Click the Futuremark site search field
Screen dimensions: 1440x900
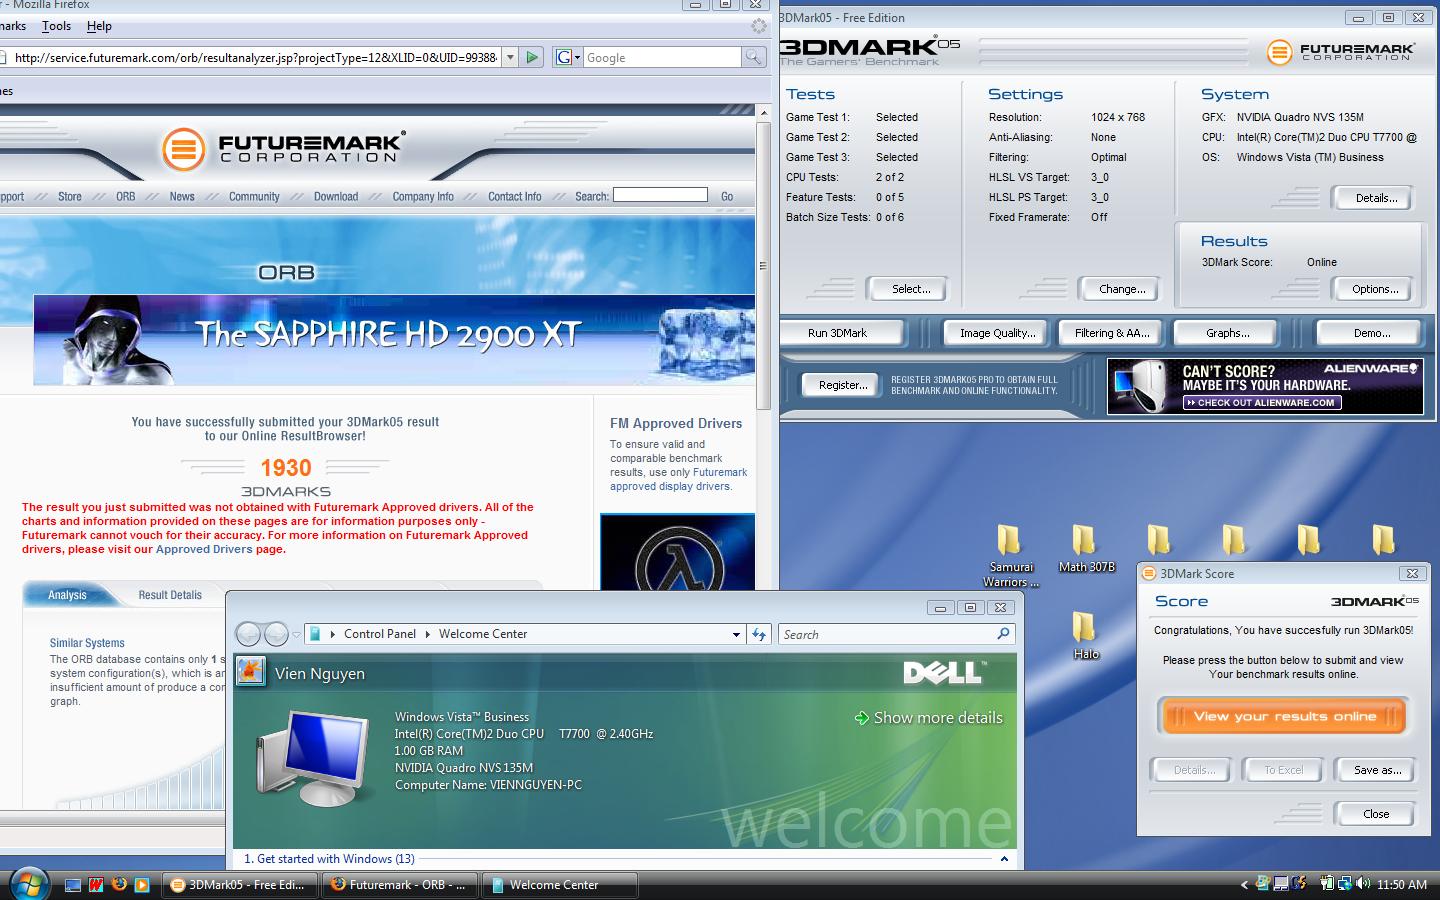click(x=660, y=195)
